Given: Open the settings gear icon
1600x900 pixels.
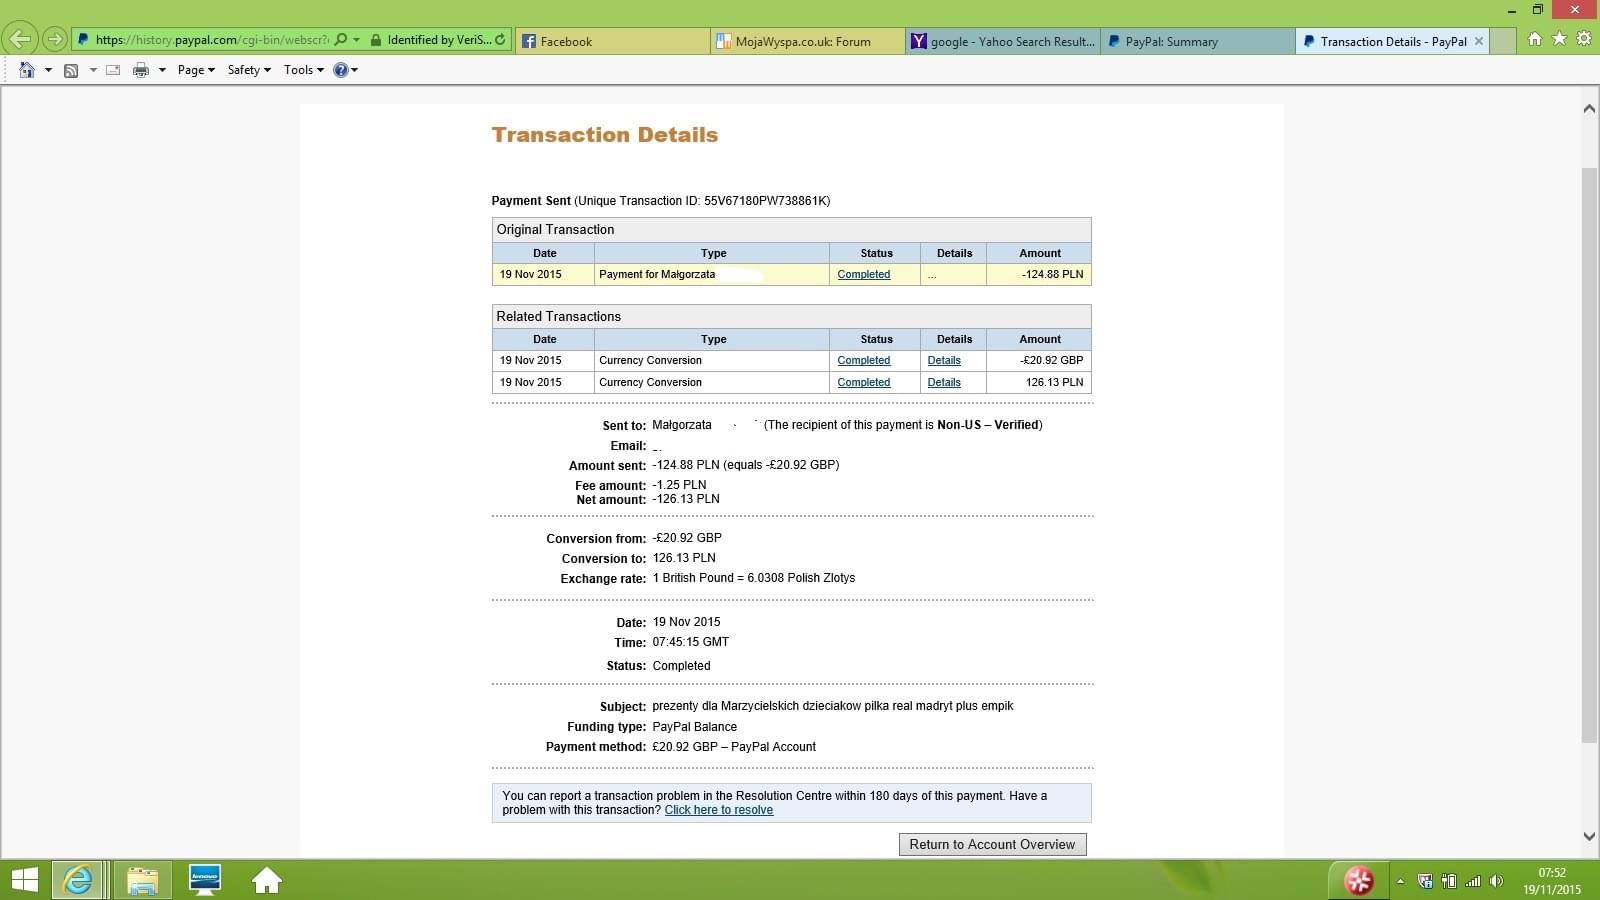Looking at the screenshot, I should coord(1583,39).
